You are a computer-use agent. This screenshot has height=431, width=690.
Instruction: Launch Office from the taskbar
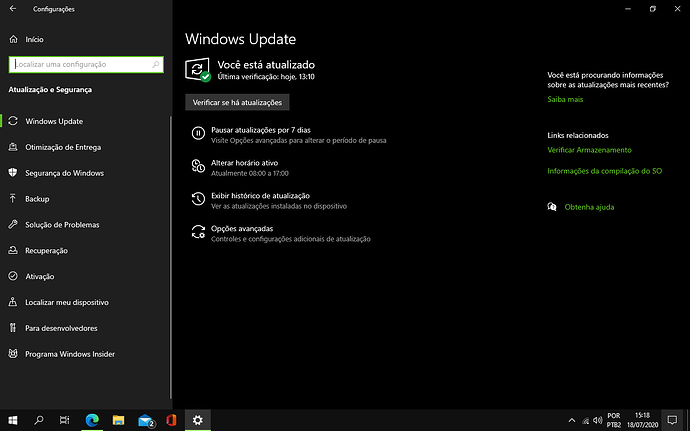pyautogui.click(x=171, y=420)
